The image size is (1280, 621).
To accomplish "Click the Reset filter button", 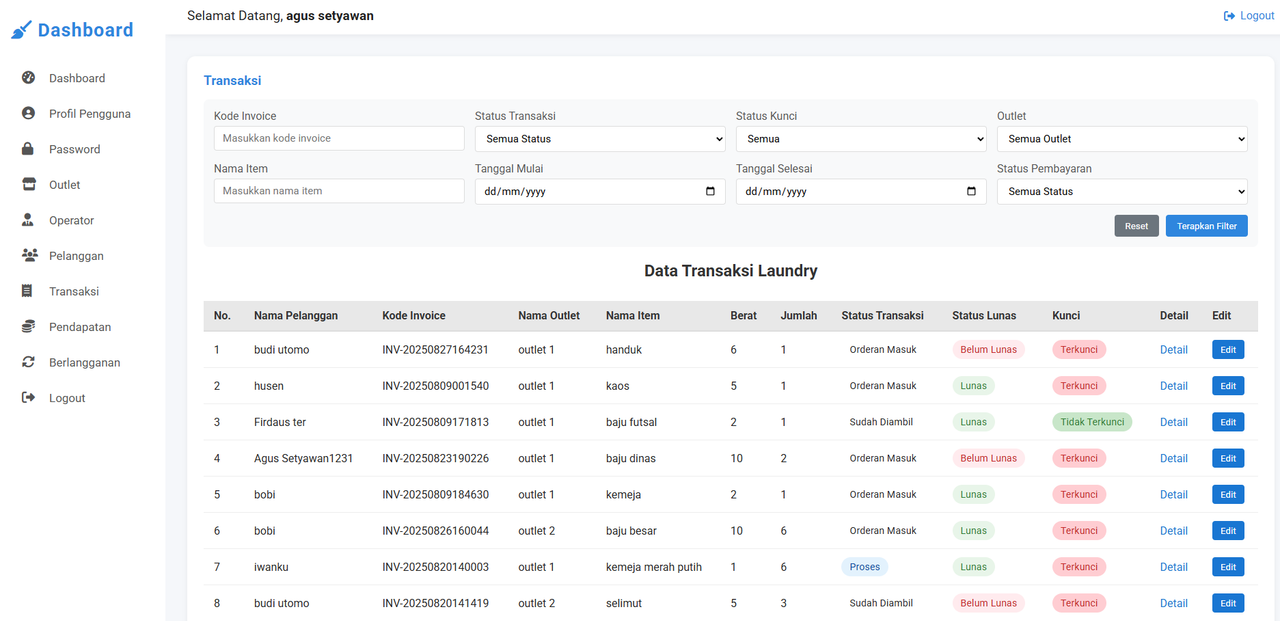I will (x=1137, y=226).
